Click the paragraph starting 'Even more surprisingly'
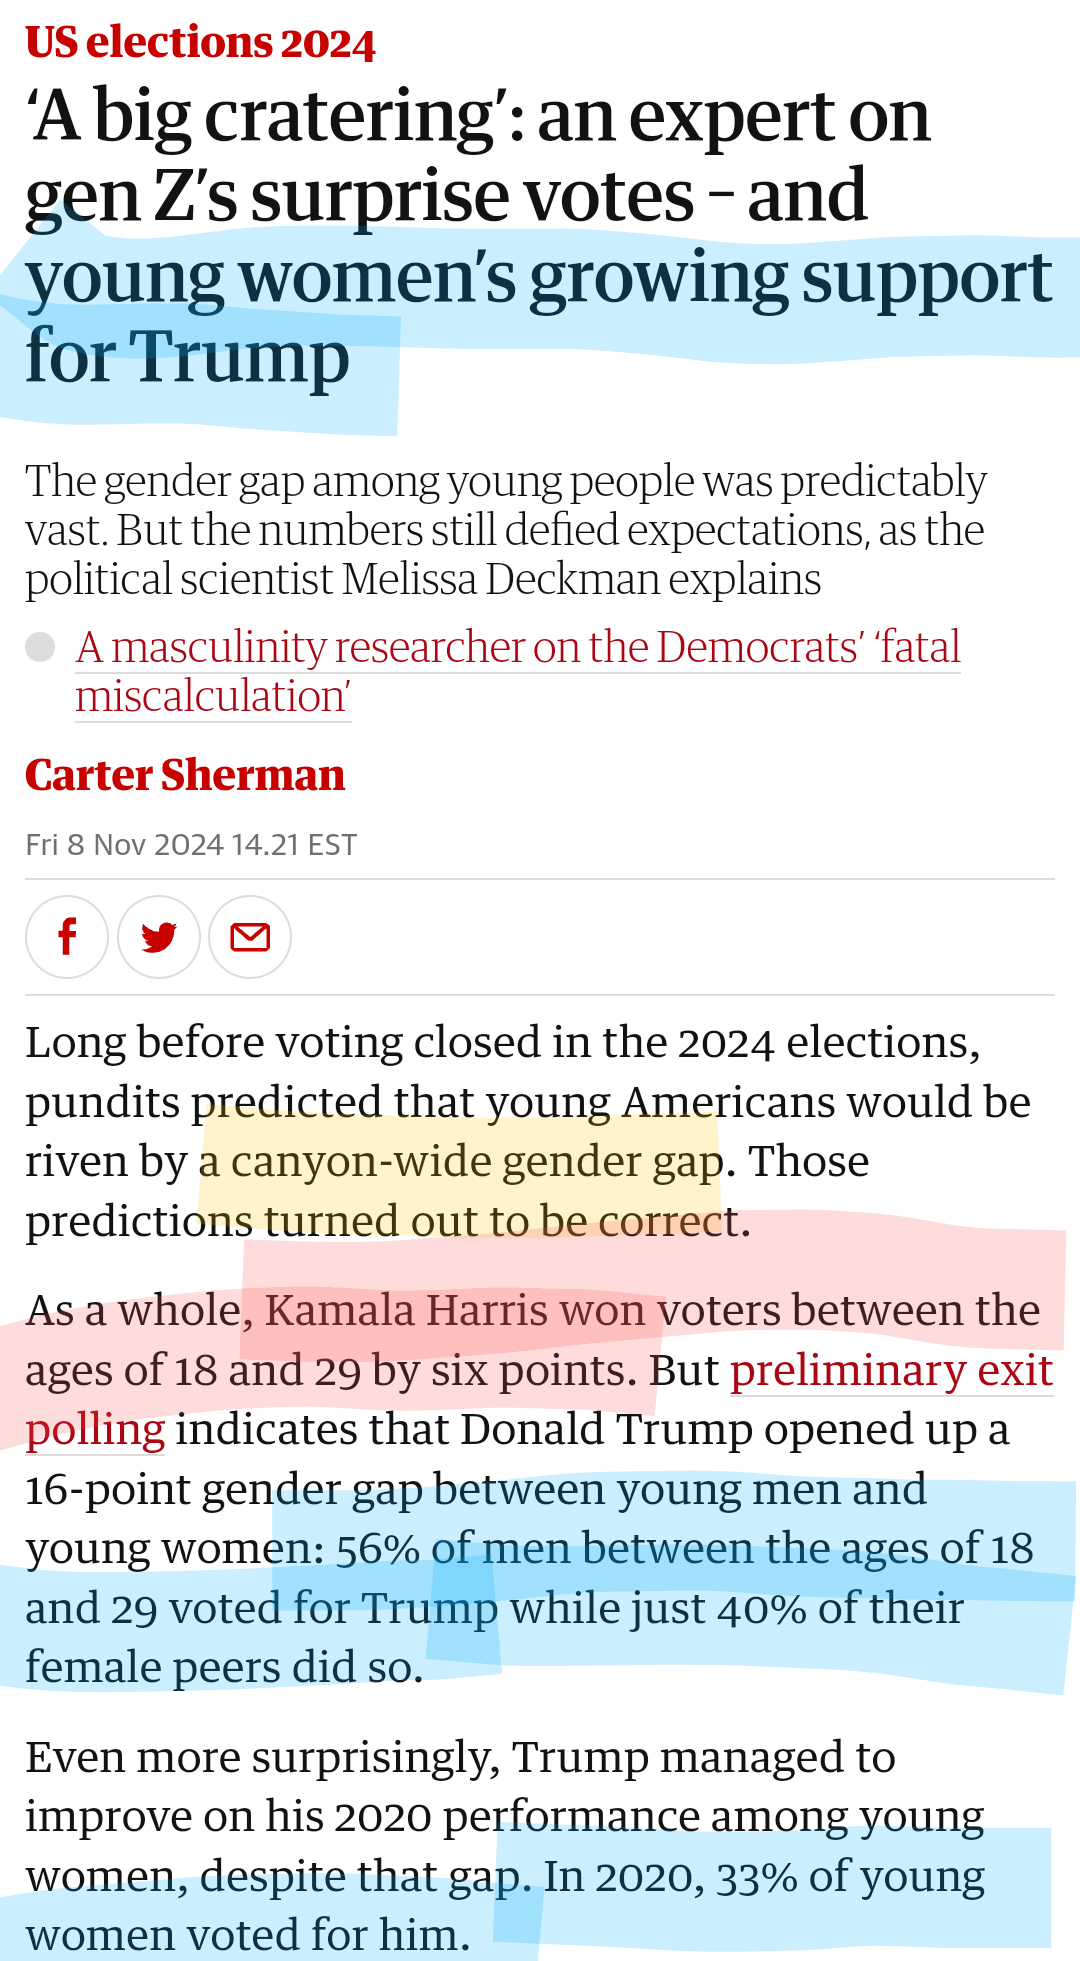This screenshot has width=1080, height=1961. (506, 1847)
